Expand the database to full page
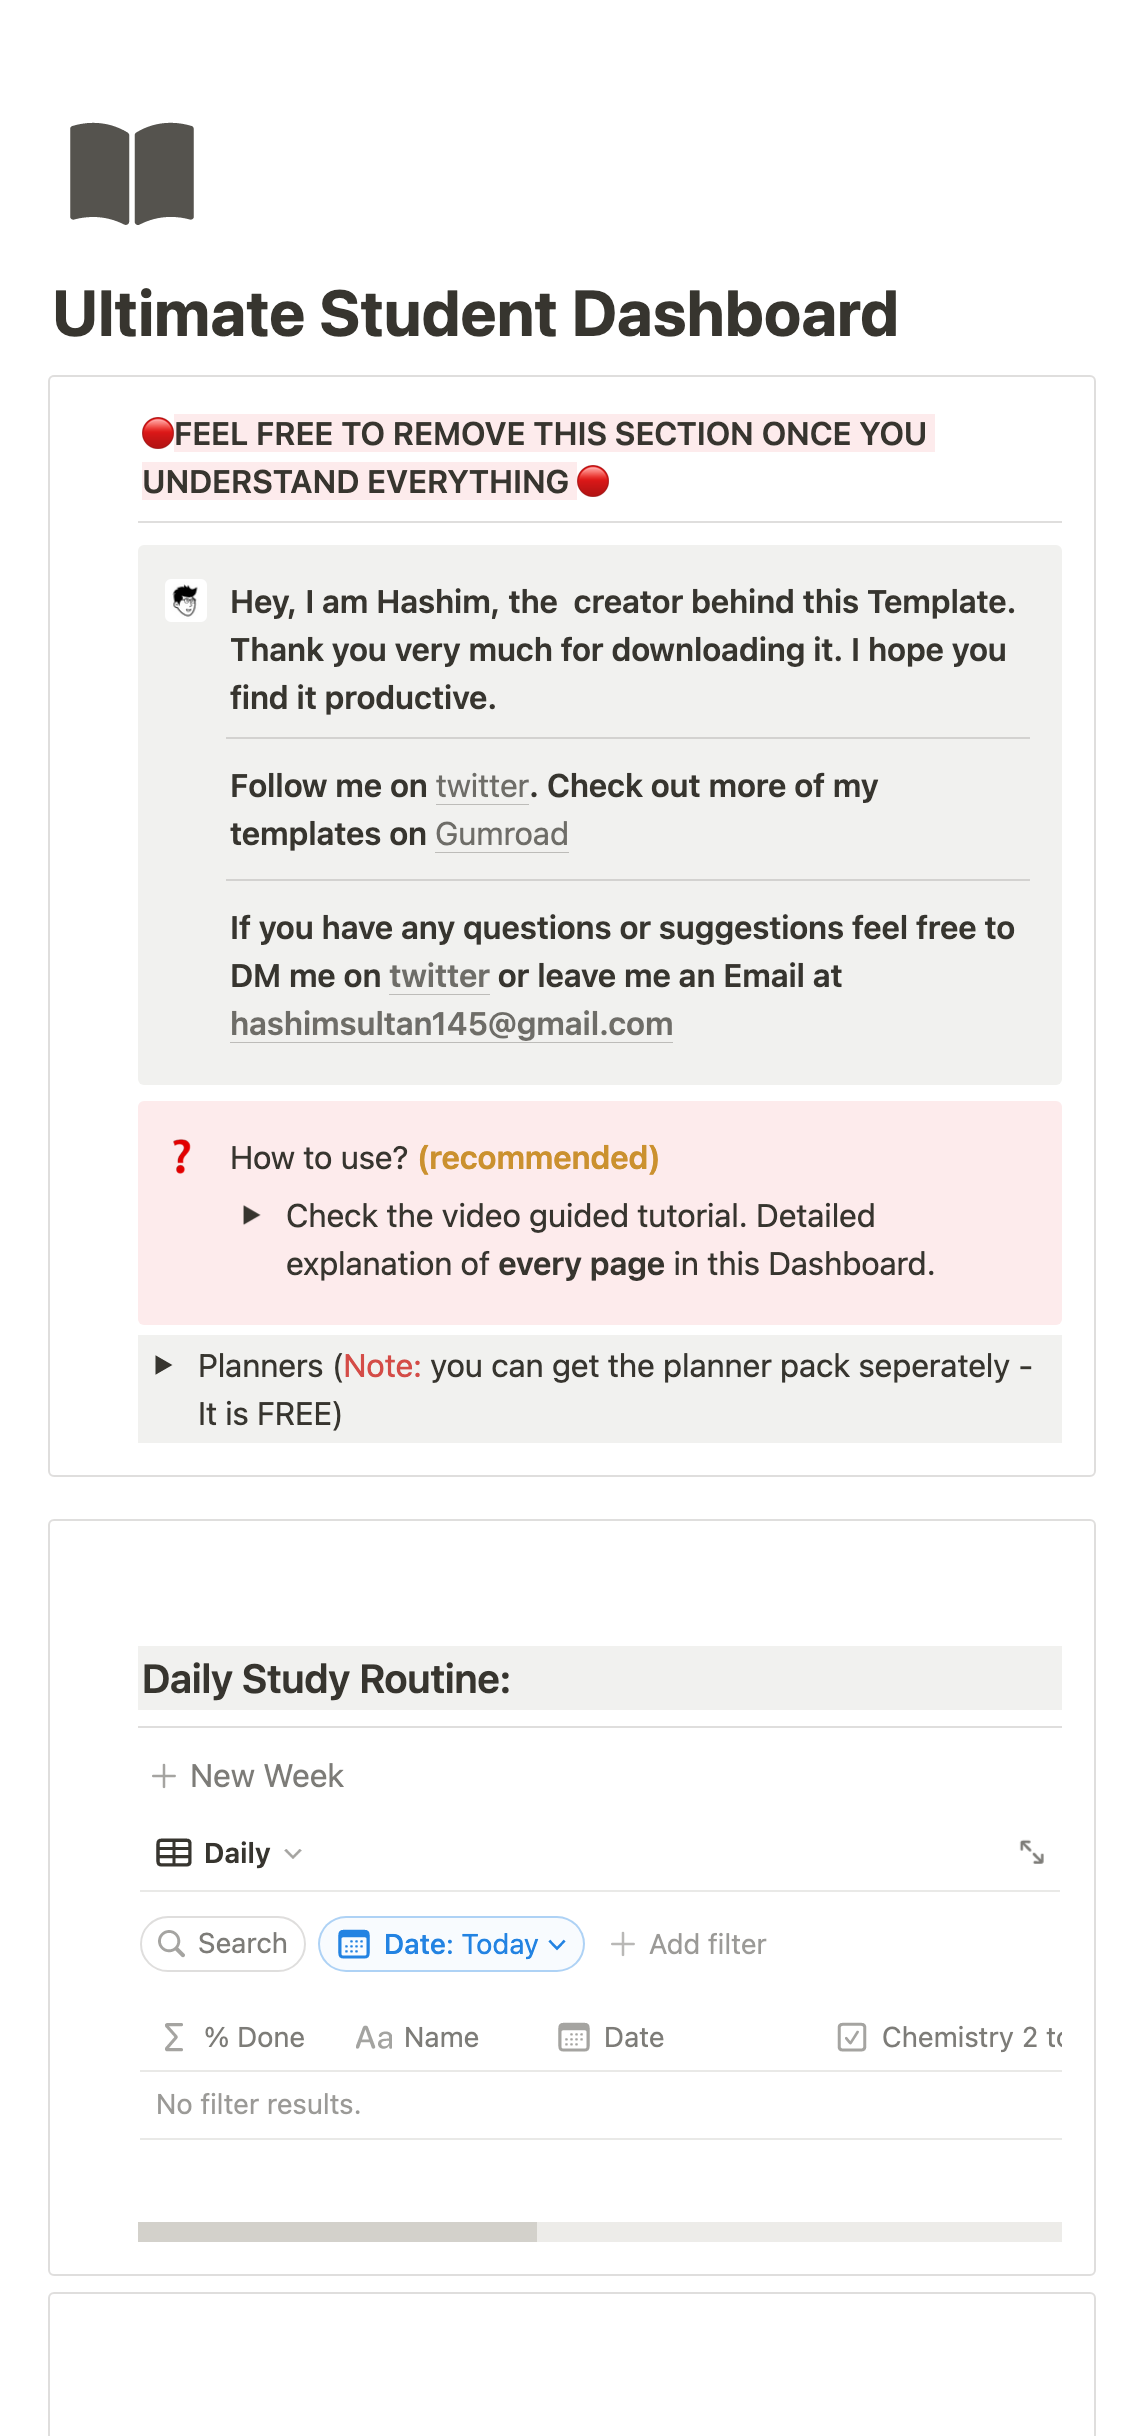This screenshot has height=2436, width=1125. click(1031, 1852)
